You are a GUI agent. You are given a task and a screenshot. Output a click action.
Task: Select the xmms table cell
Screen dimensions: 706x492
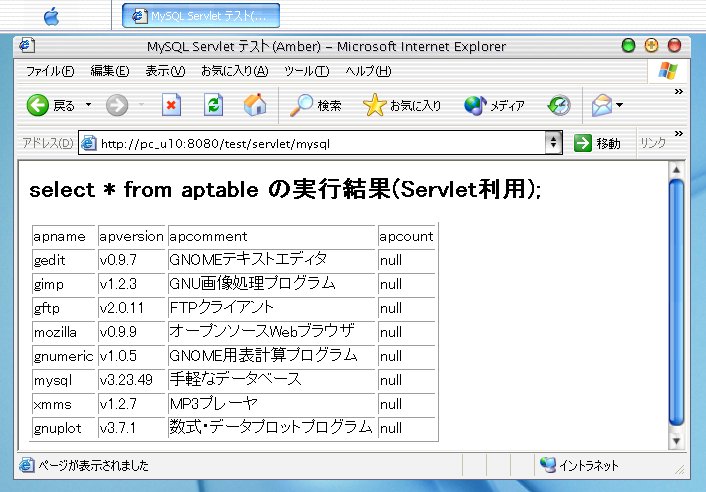pos(63,404)
